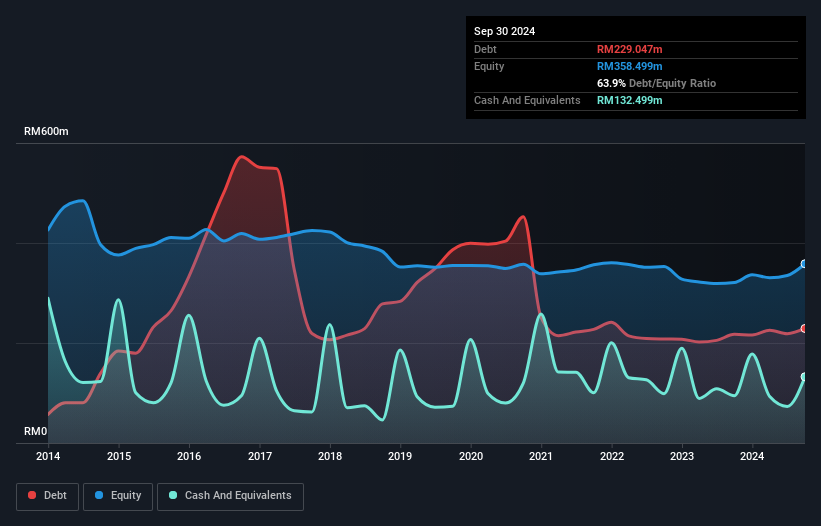
Task: Click Cash And Equivalents label in tooltip
Action: point(527,100)
